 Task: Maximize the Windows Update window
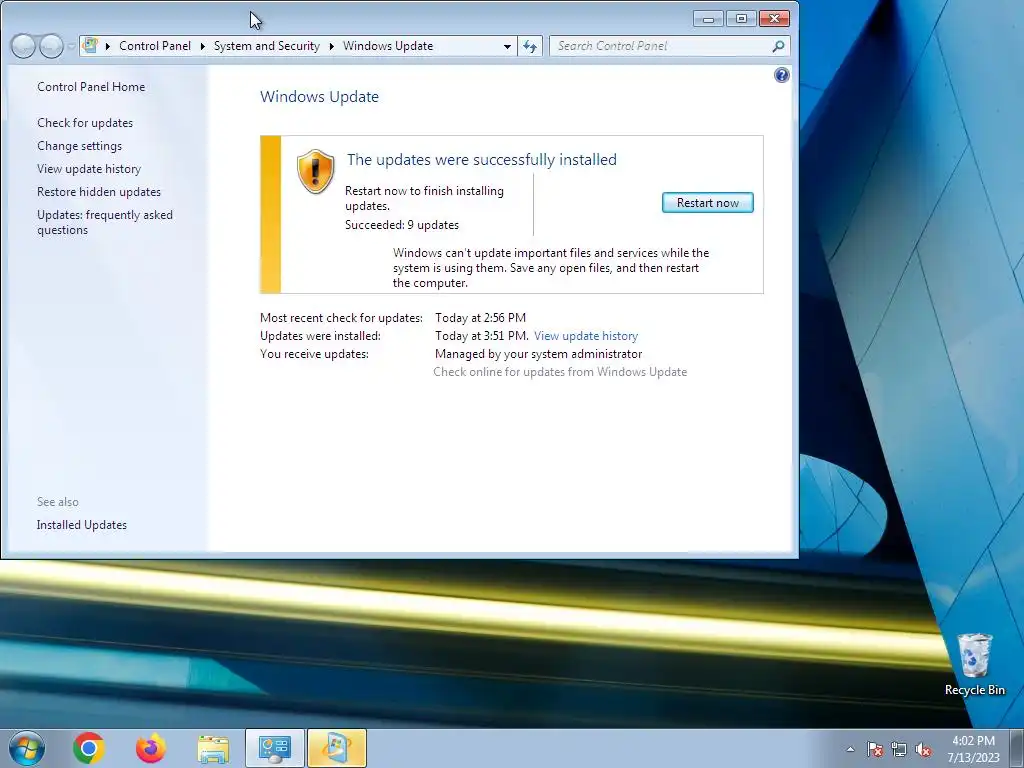tap(741, 18)
